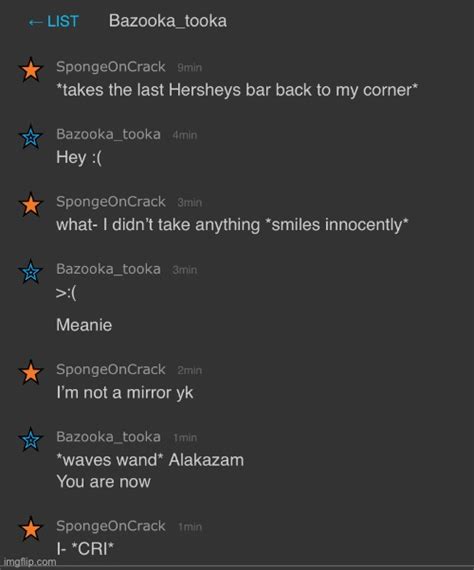Open SpongeOnCrack username on 'smiles innocently' message

pos(111,202)
